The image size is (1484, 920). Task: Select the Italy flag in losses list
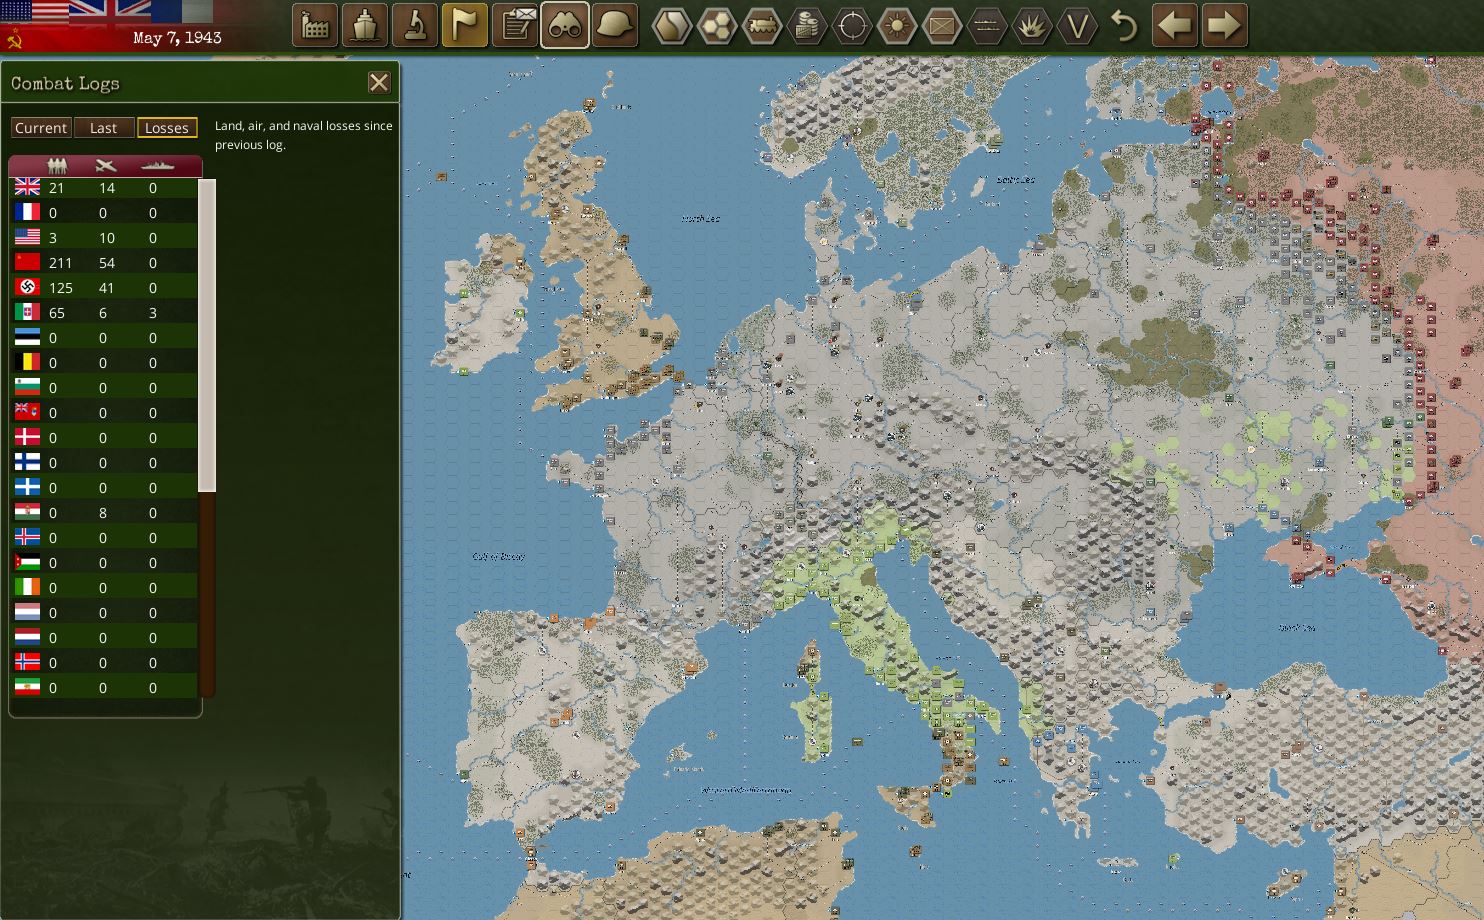(x=27, y=313)
